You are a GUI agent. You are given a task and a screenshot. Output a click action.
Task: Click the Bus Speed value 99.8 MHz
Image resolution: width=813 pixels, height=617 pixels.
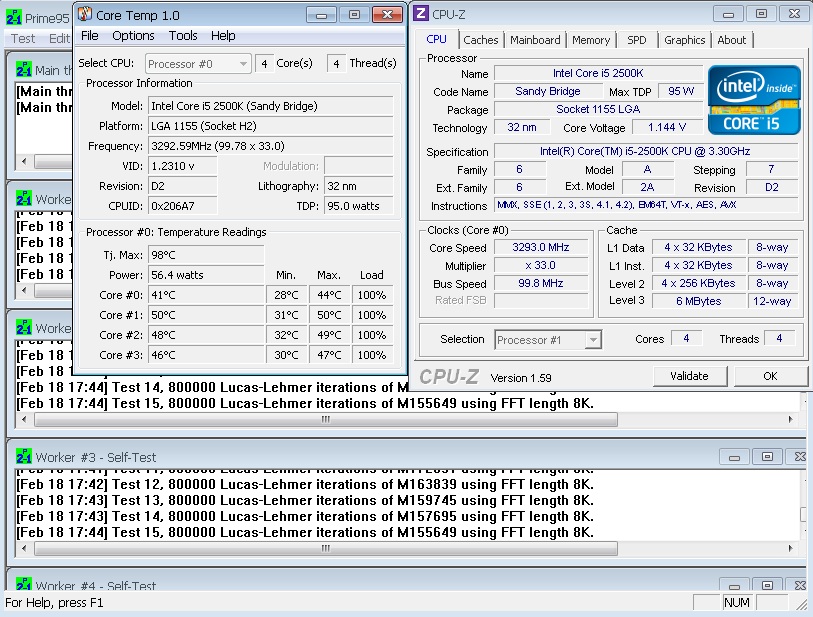(x=541, y=283)
